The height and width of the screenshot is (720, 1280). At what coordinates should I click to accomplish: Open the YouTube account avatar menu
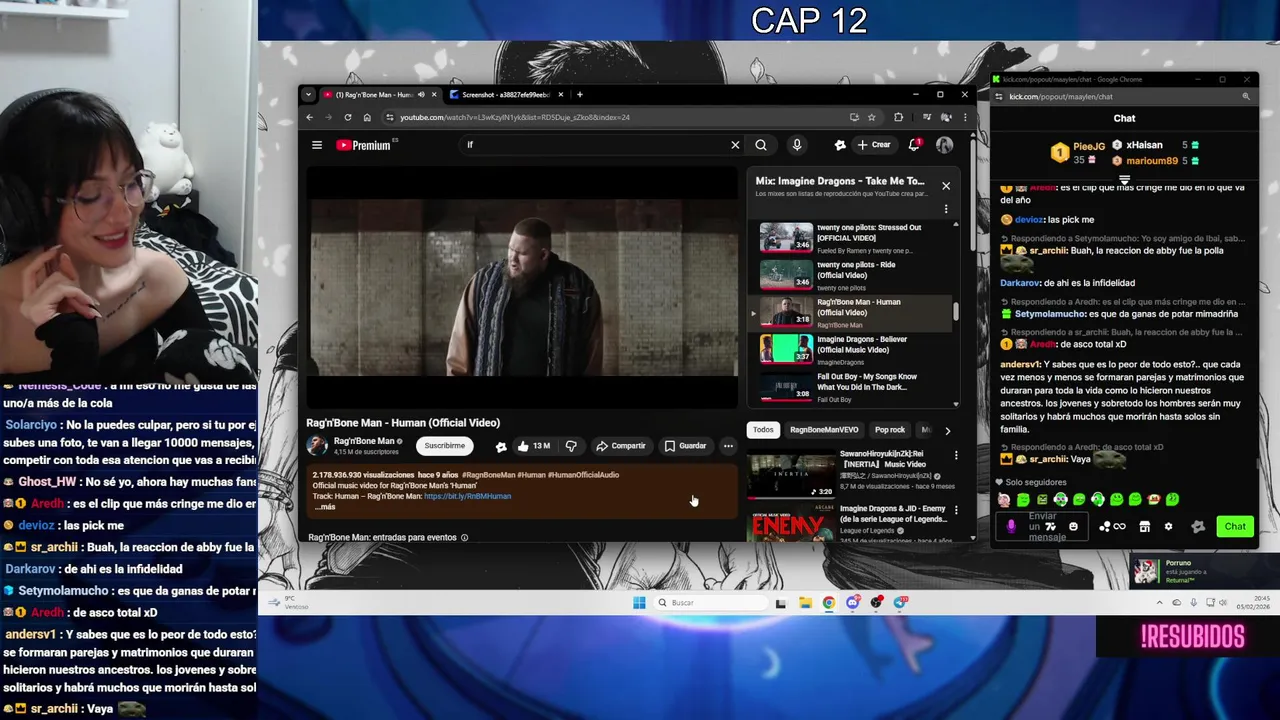click(x=944, y=145)
